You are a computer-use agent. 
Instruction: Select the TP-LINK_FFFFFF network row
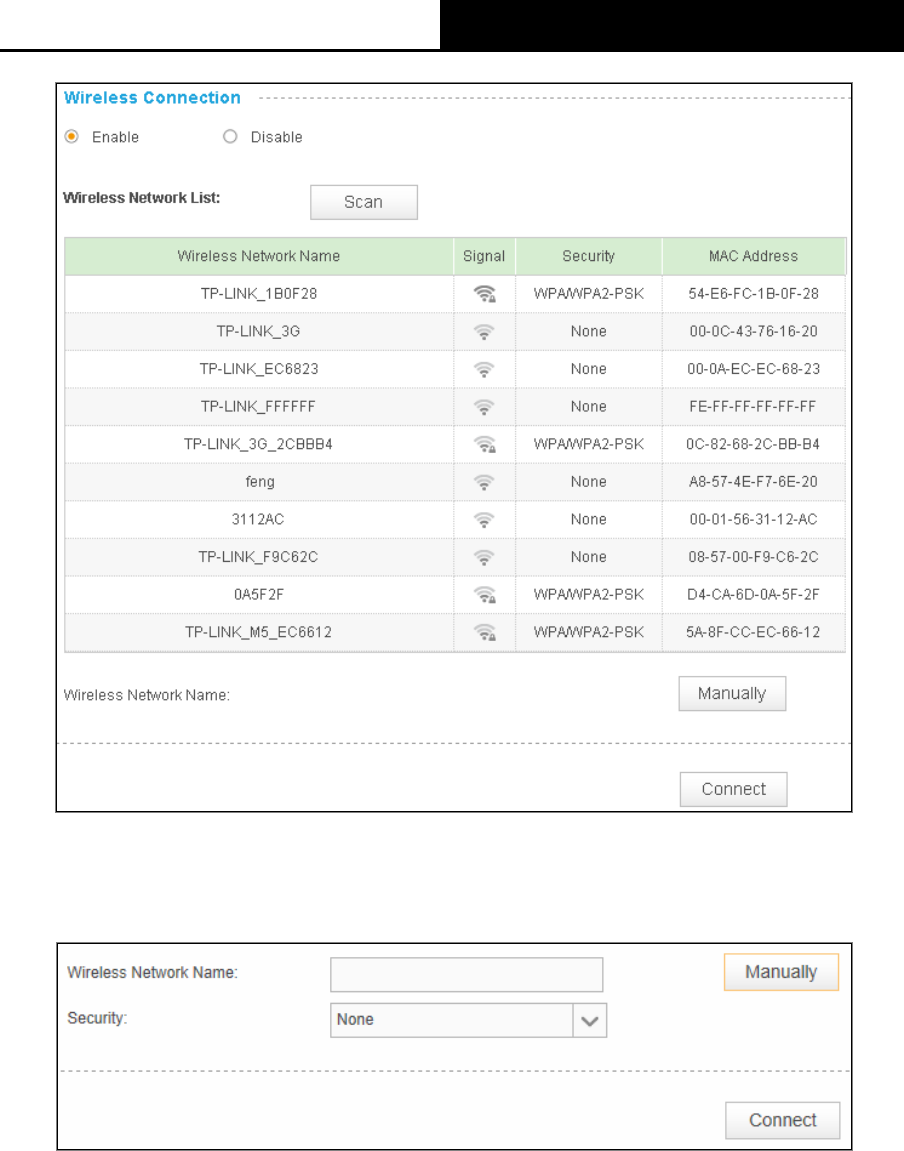tap(455, 407)
